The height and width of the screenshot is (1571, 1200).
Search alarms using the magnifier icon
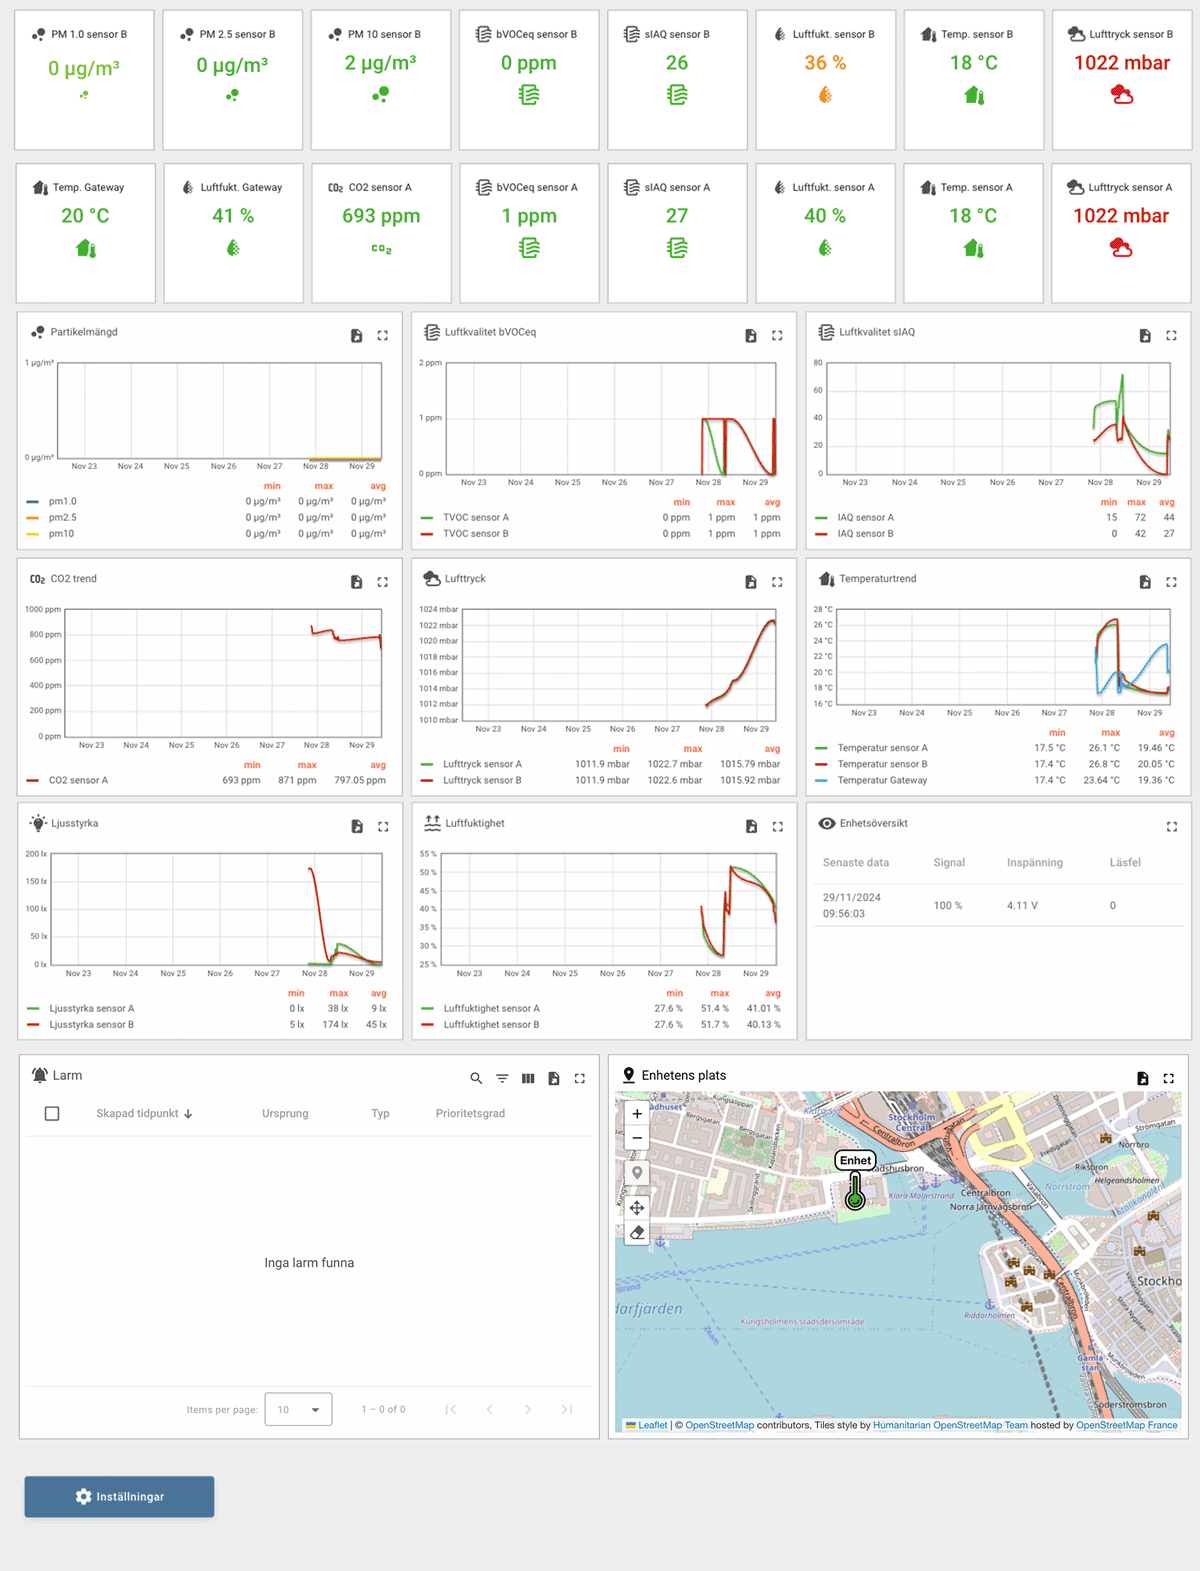476,1078
